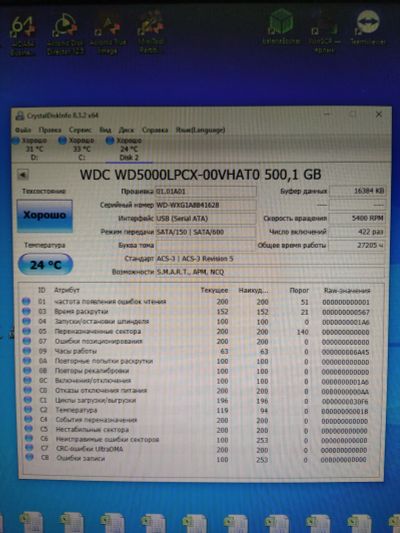Open the TeamViewer desktop icon
This screenshot has width=400, height=533.
pos(368,27)
